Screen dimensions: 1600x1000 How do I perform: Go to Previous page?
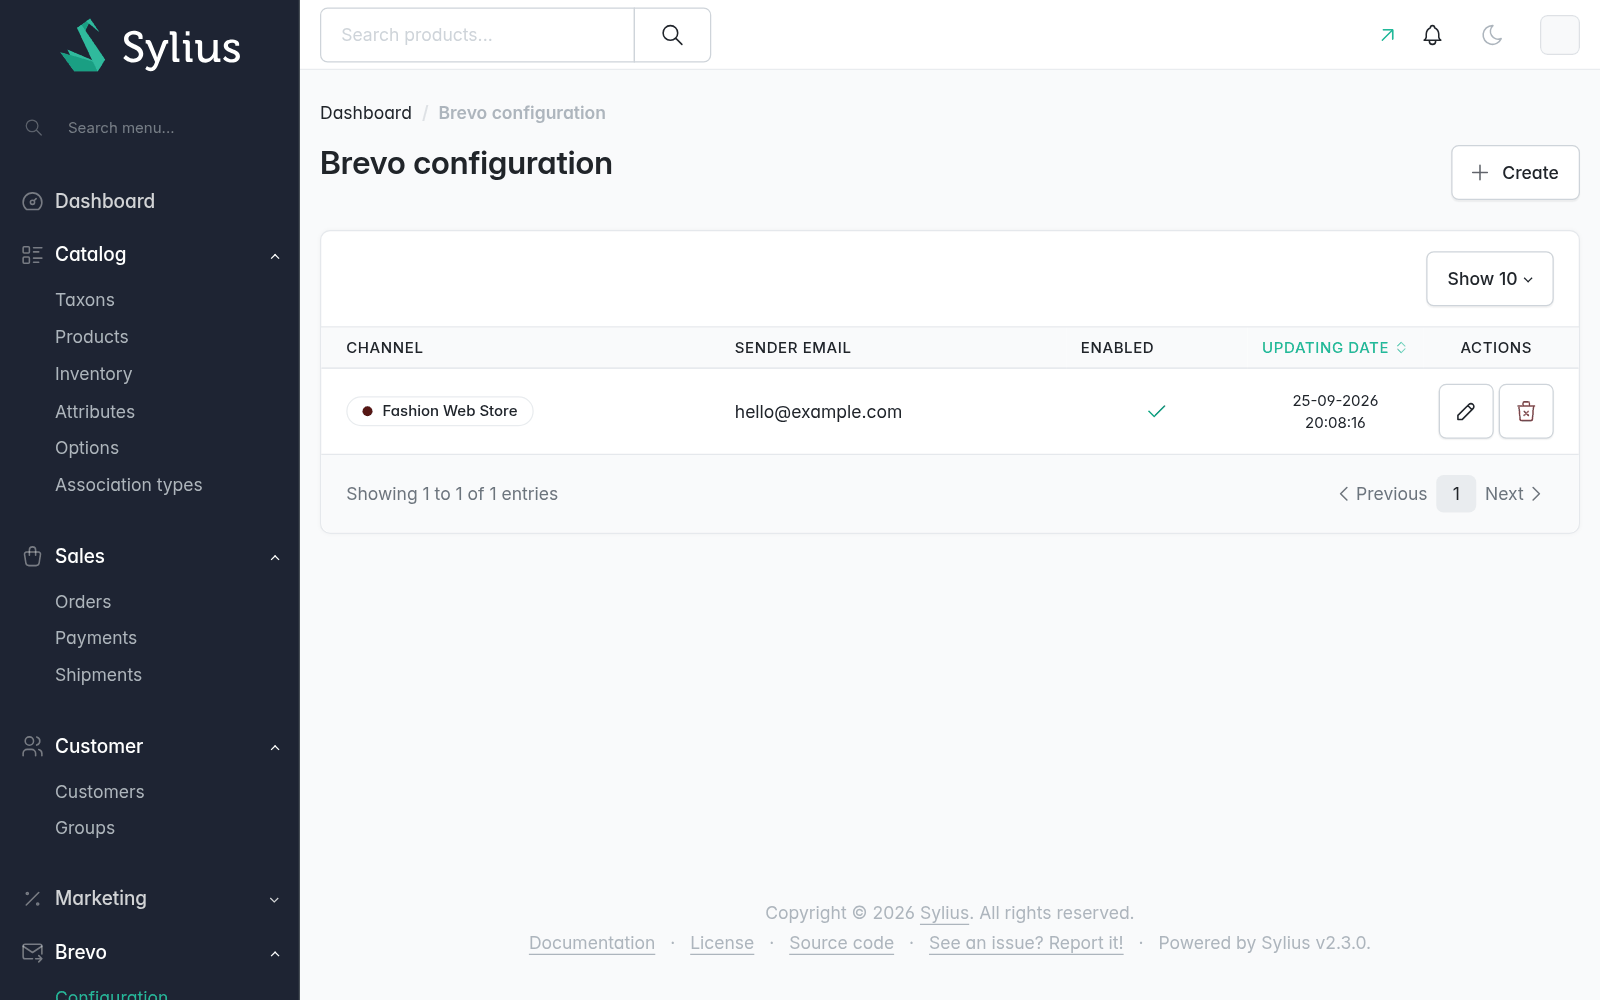click(x=1383, y=494)
